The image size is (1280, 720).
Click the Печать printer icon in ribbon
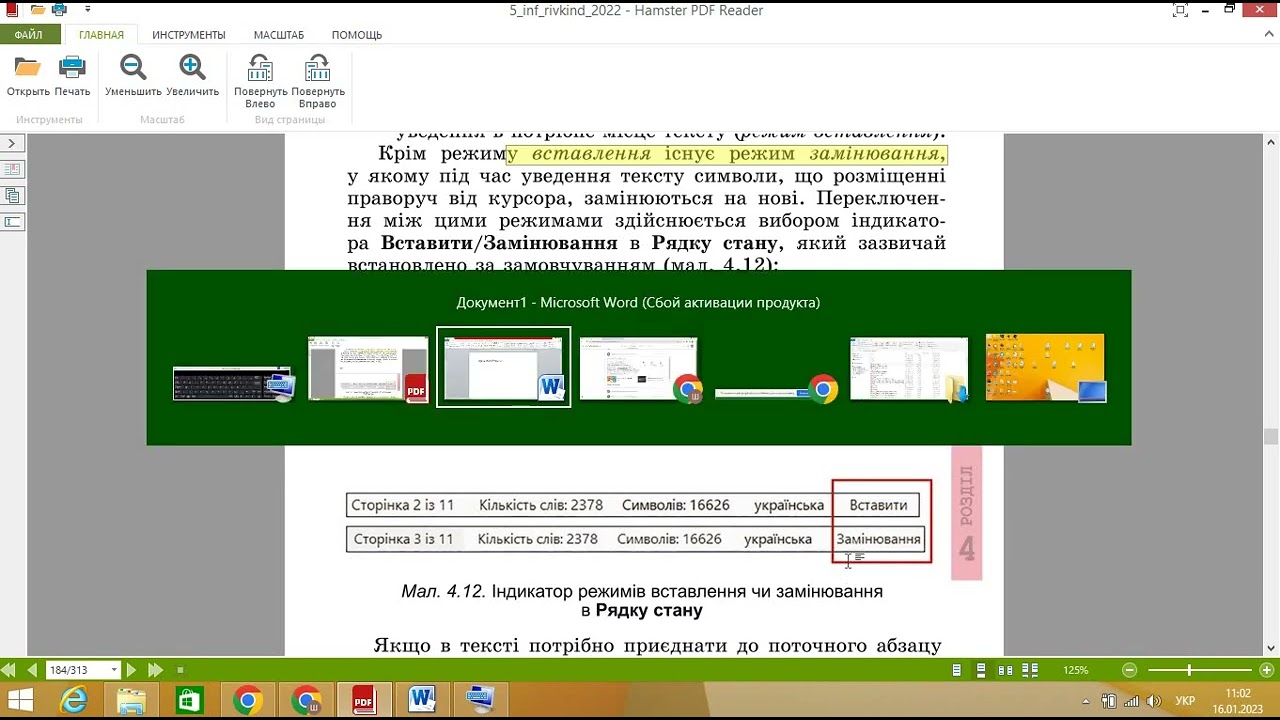pyautogui.click(x=72, y=68)
